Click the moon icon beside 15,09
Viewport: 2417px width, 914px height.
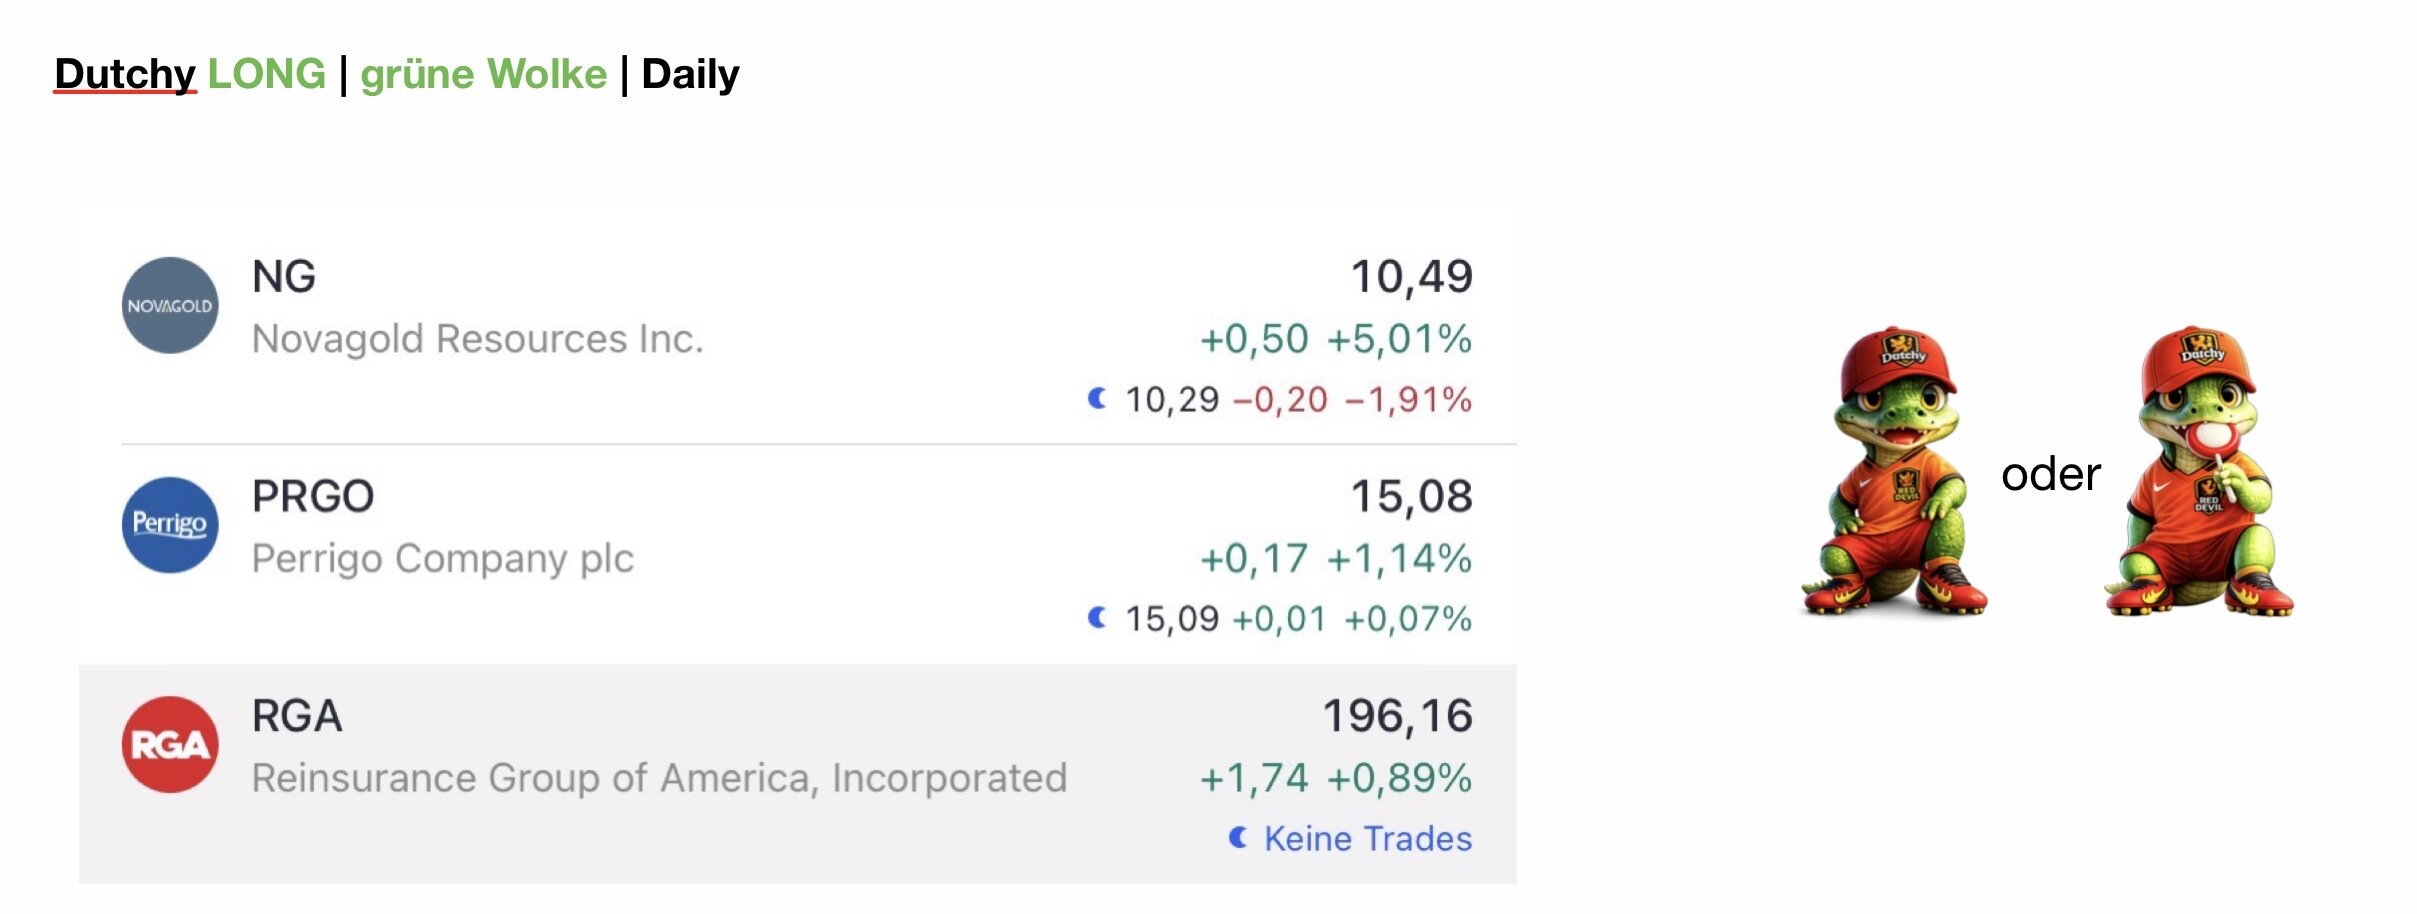click(x=1097, y=618)
